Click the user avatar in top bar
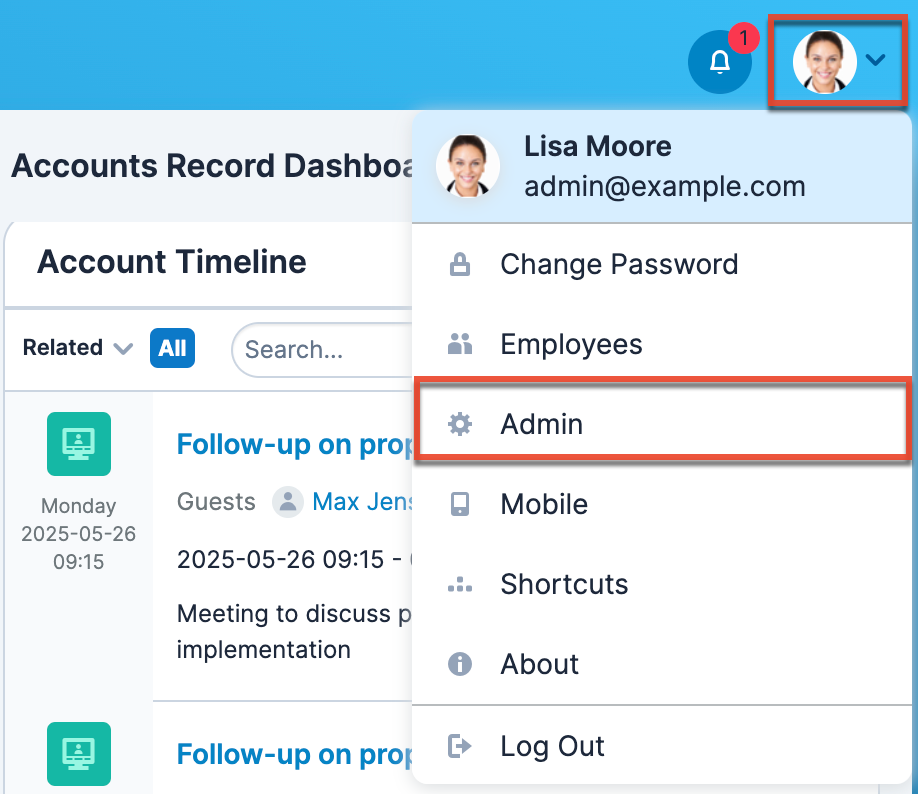 [x=824, y=62]
